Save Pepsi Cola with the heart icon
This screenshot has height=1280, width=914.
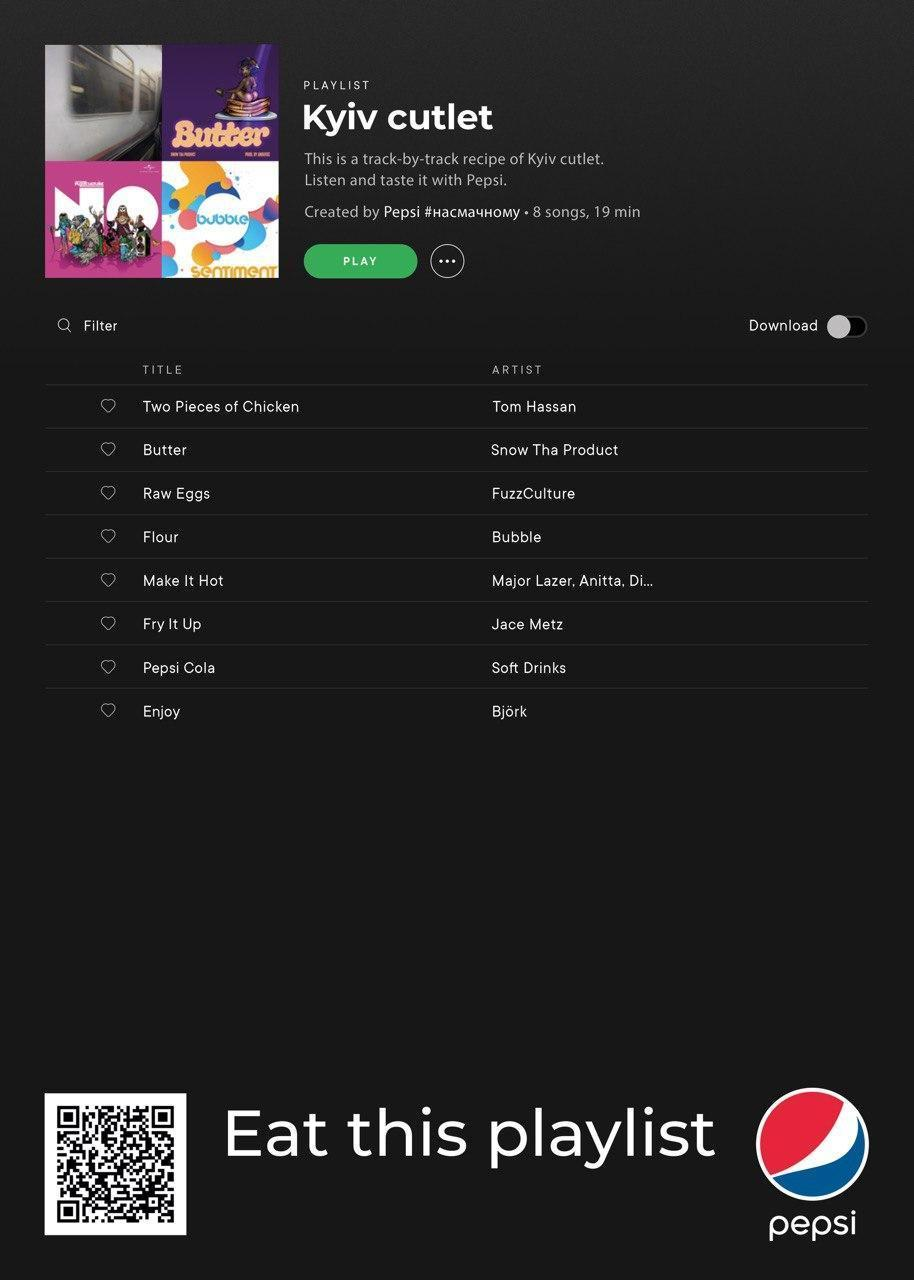pos(108,667)
